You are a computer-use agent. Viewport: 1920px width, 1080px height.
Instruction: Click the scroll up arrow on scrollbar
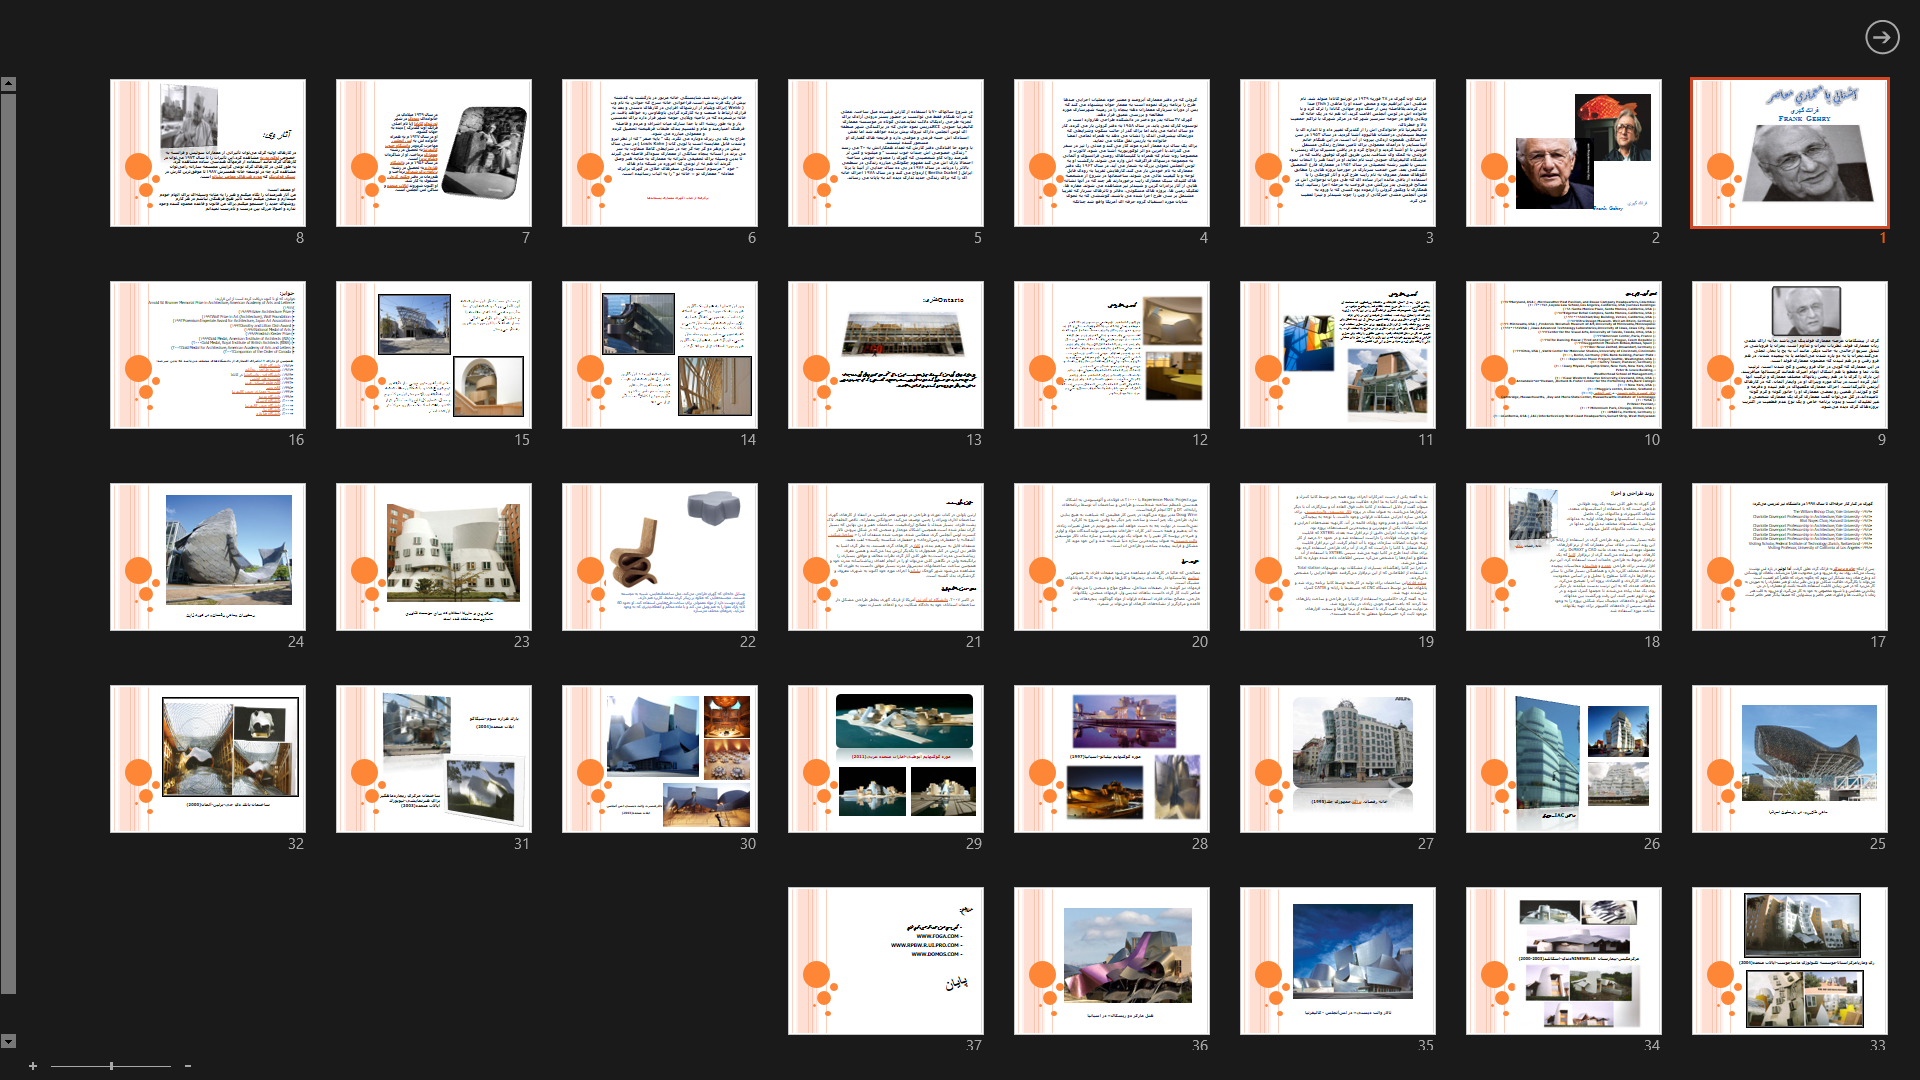(8, 85)
